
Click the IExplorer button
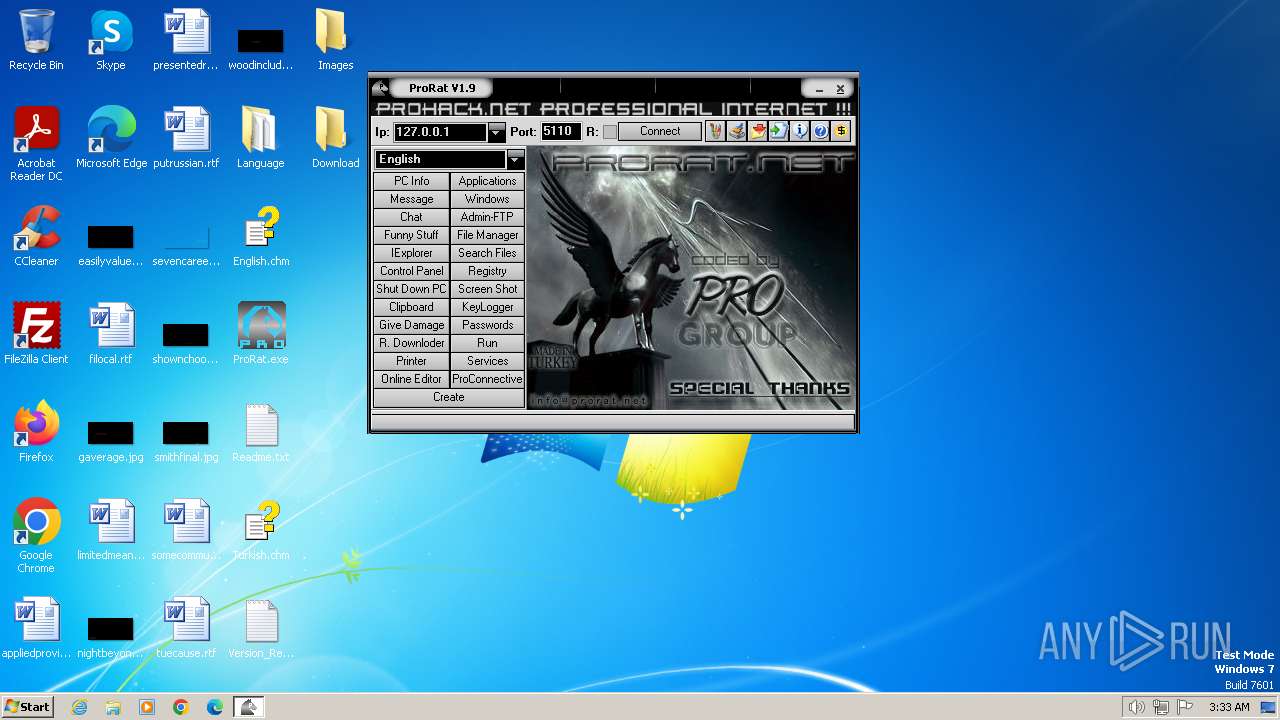click(411, 253)
